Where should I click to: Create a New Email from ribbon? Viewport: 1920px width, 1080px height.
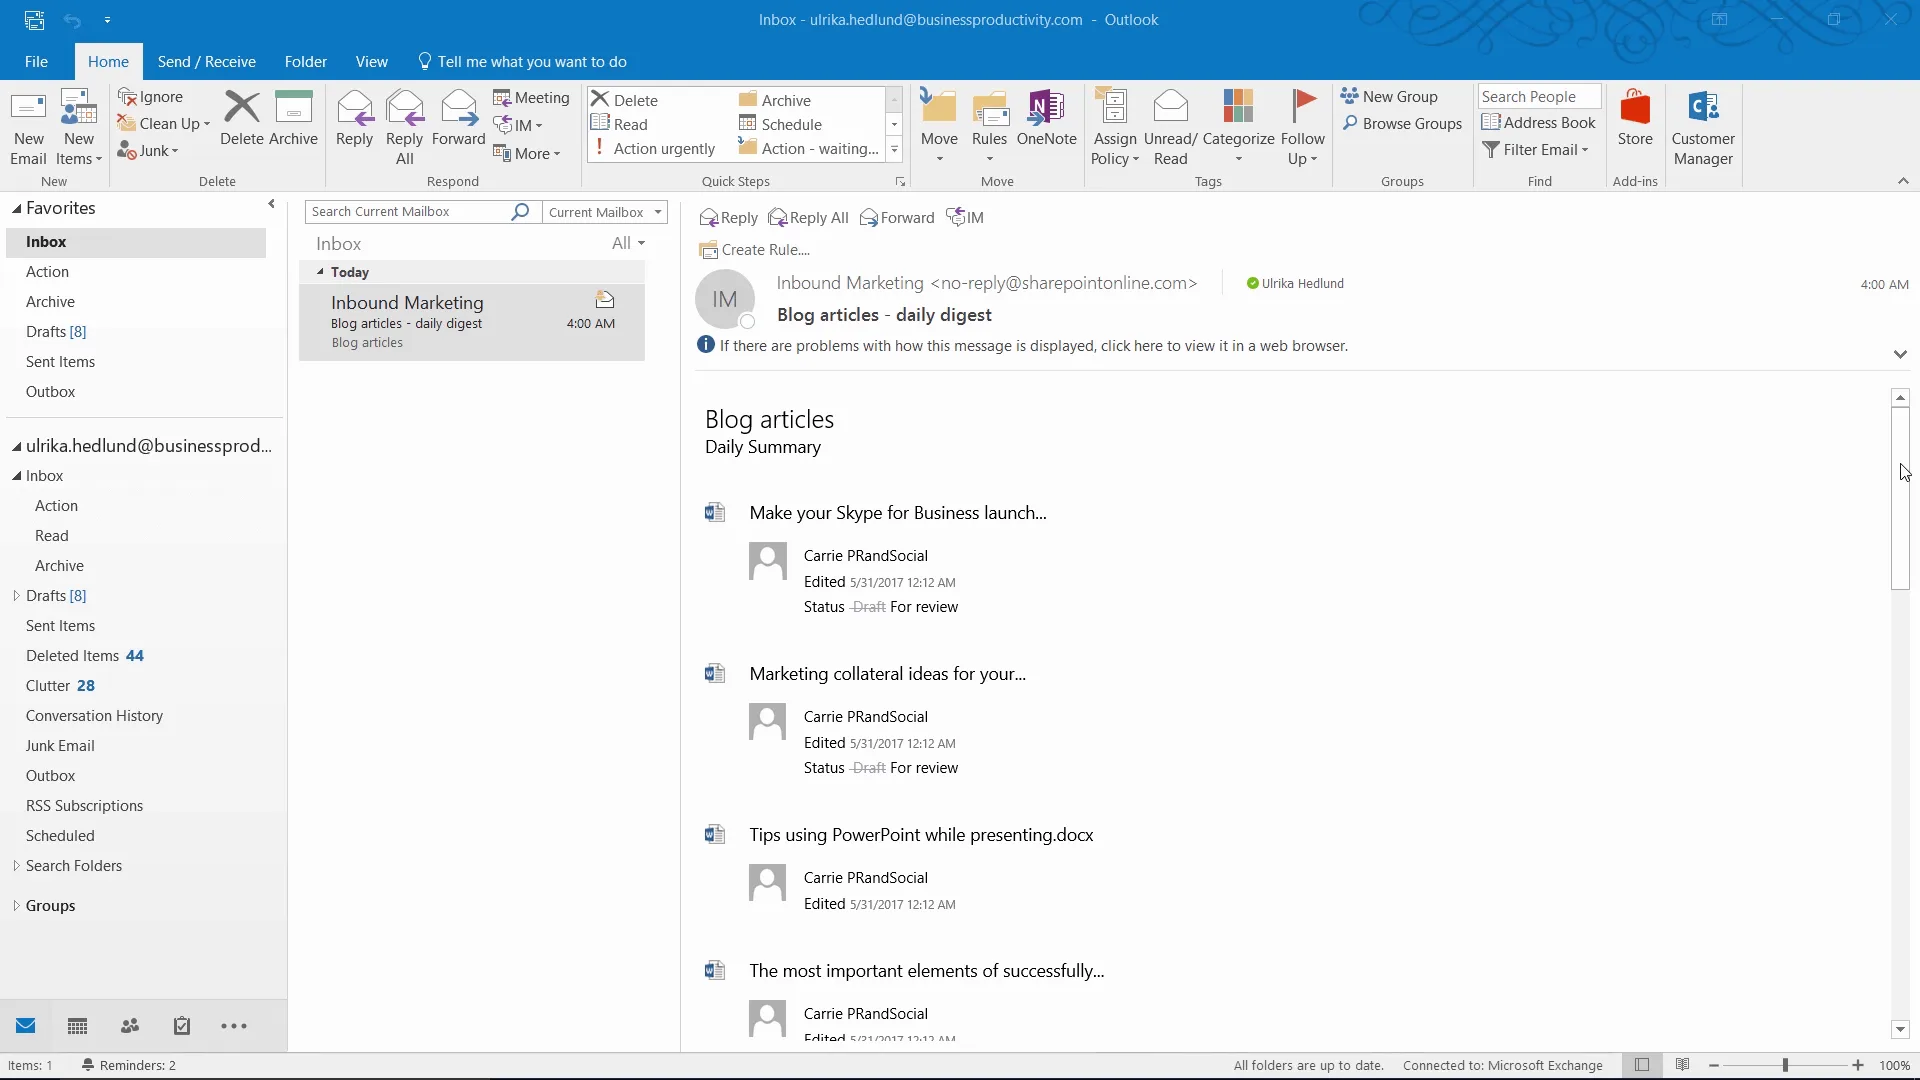[x=28, y=128]
